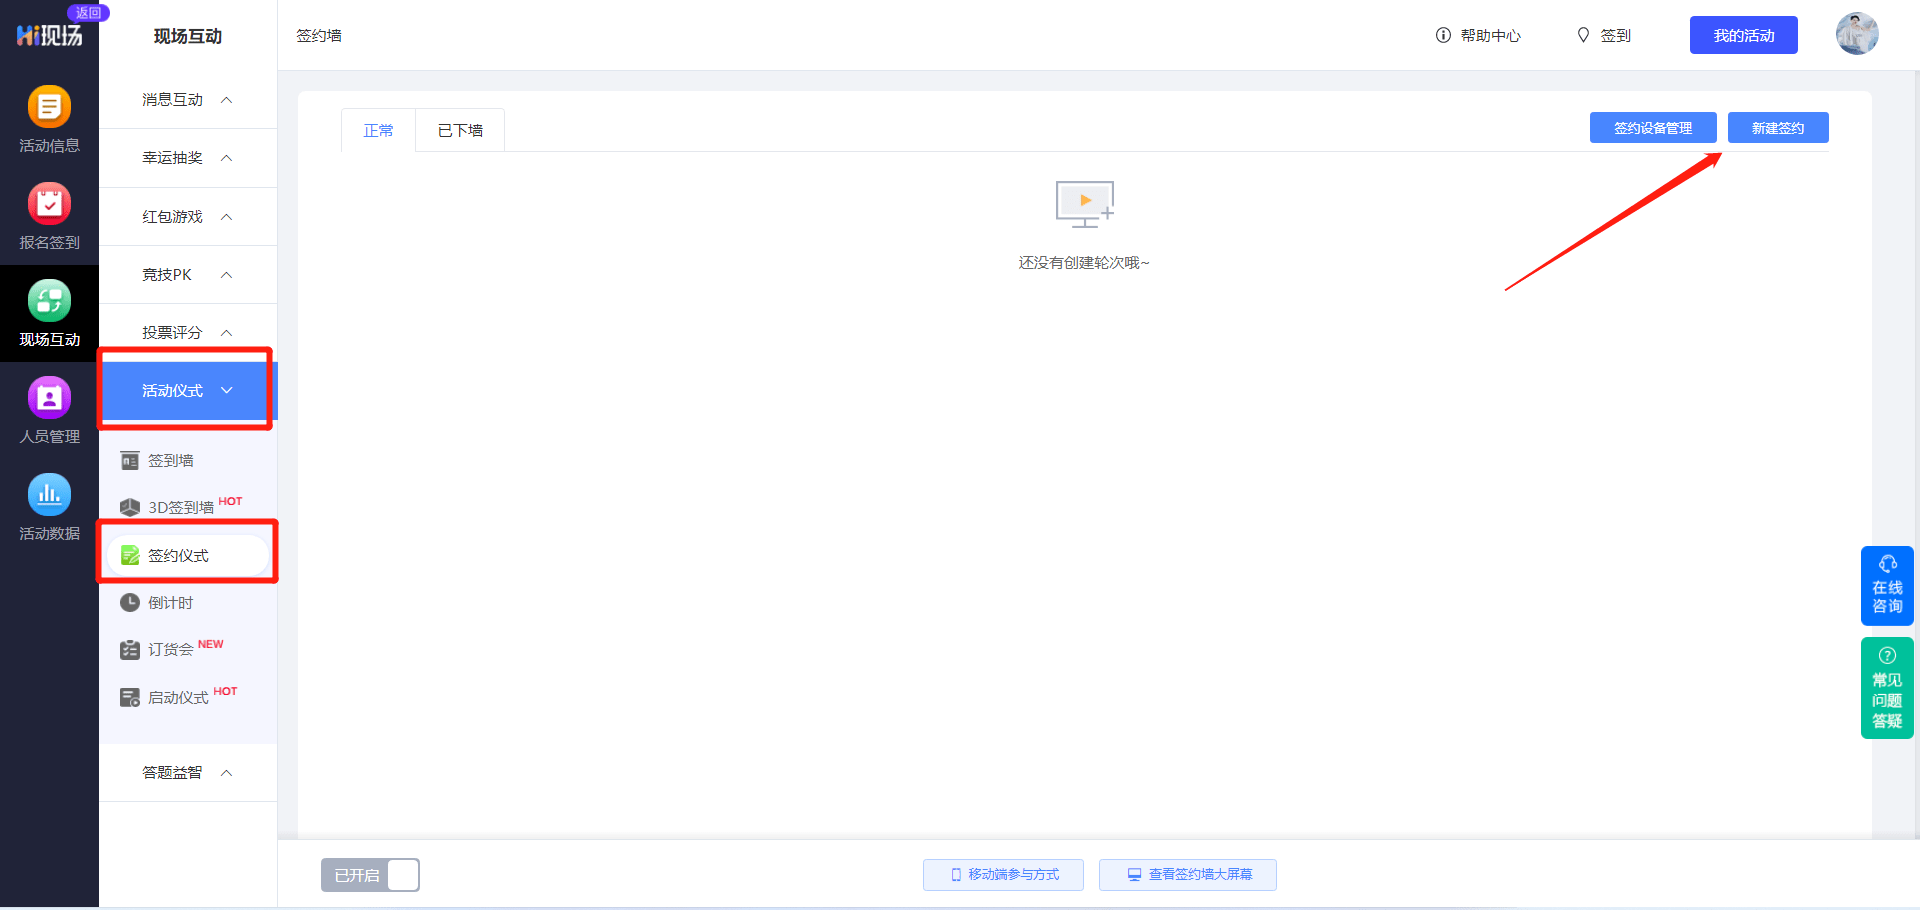
Task: Open 帮助中心 link in header
Action: tap(1478, 36)
